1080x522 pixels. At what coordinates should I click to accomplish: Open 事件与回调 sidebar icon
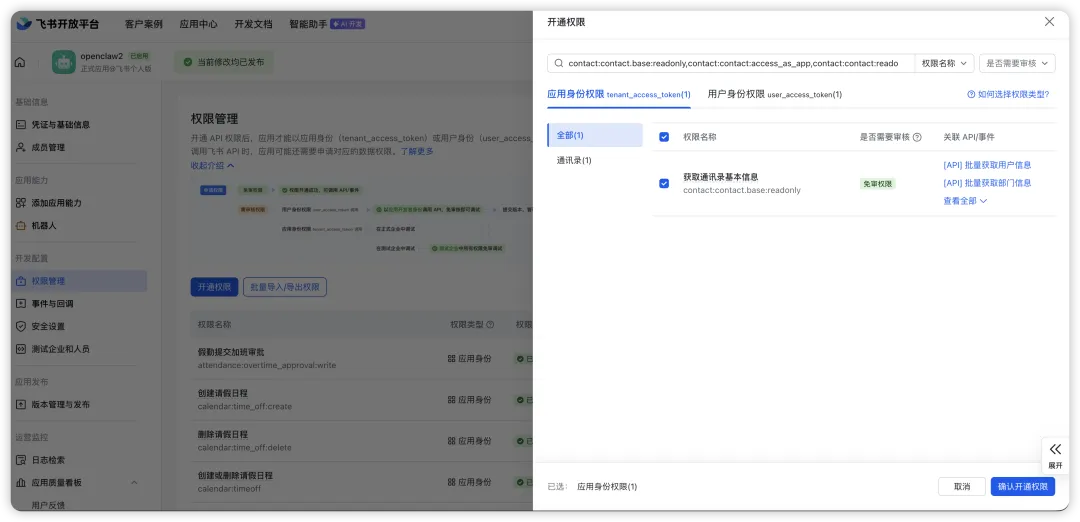[x=21, y=304]
